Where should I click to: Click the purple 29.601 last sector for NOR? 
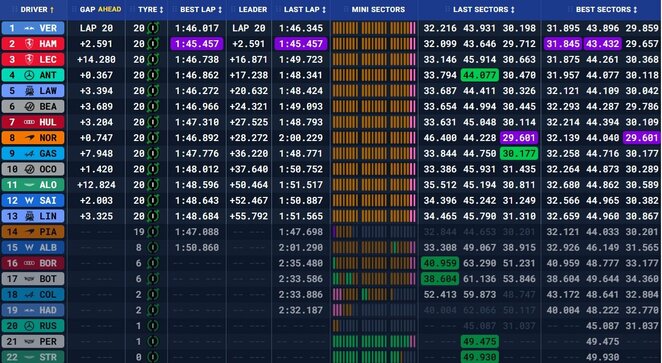(x=519, y=138)
